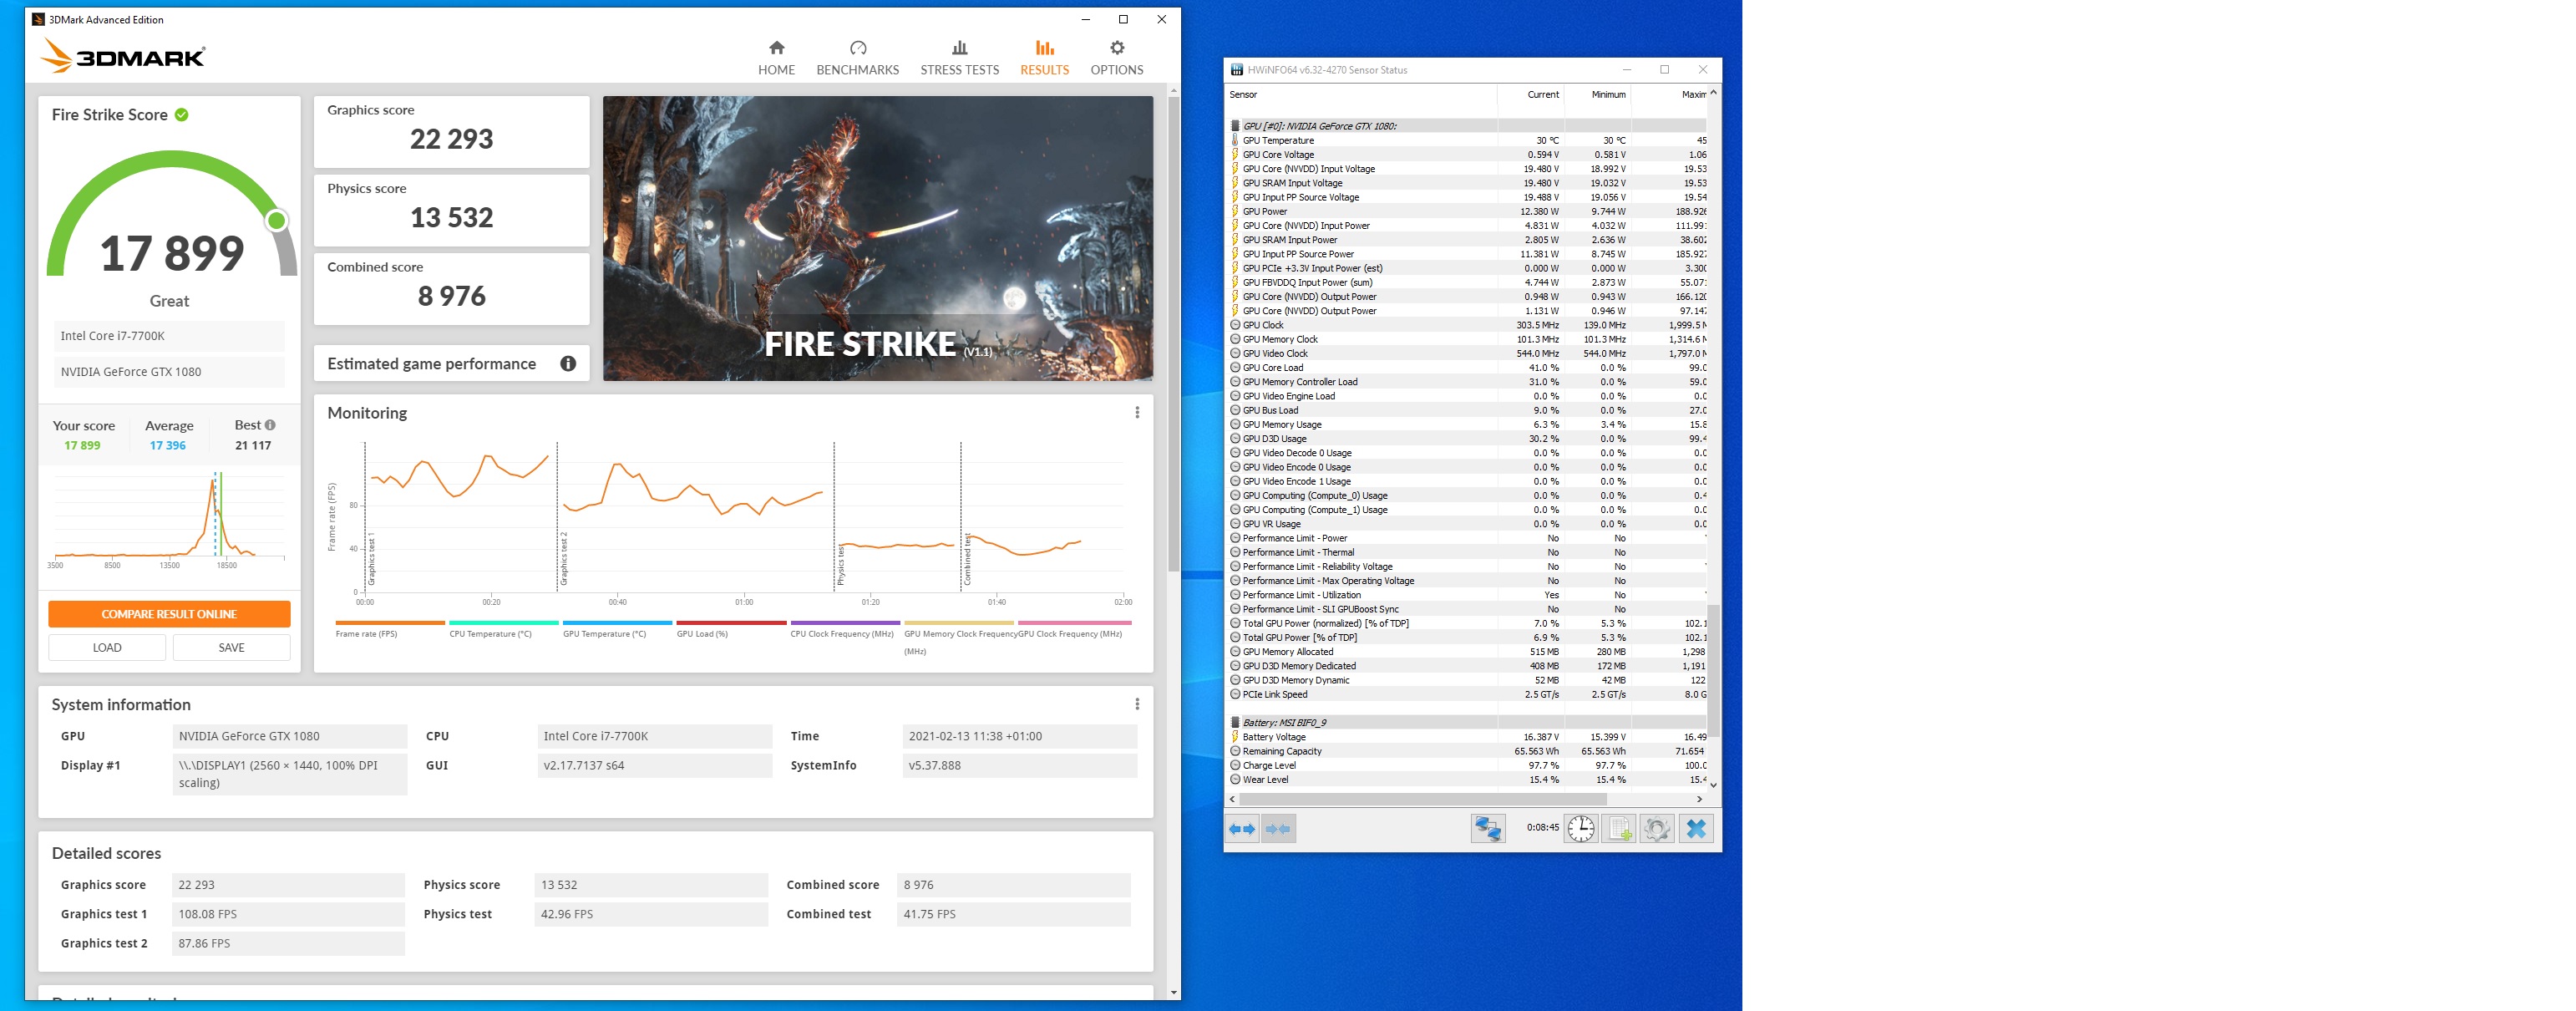Open the Monitoring panel three-dot menu
This screenshot has height=1011, width=2576.
[x=1137, y=413]
